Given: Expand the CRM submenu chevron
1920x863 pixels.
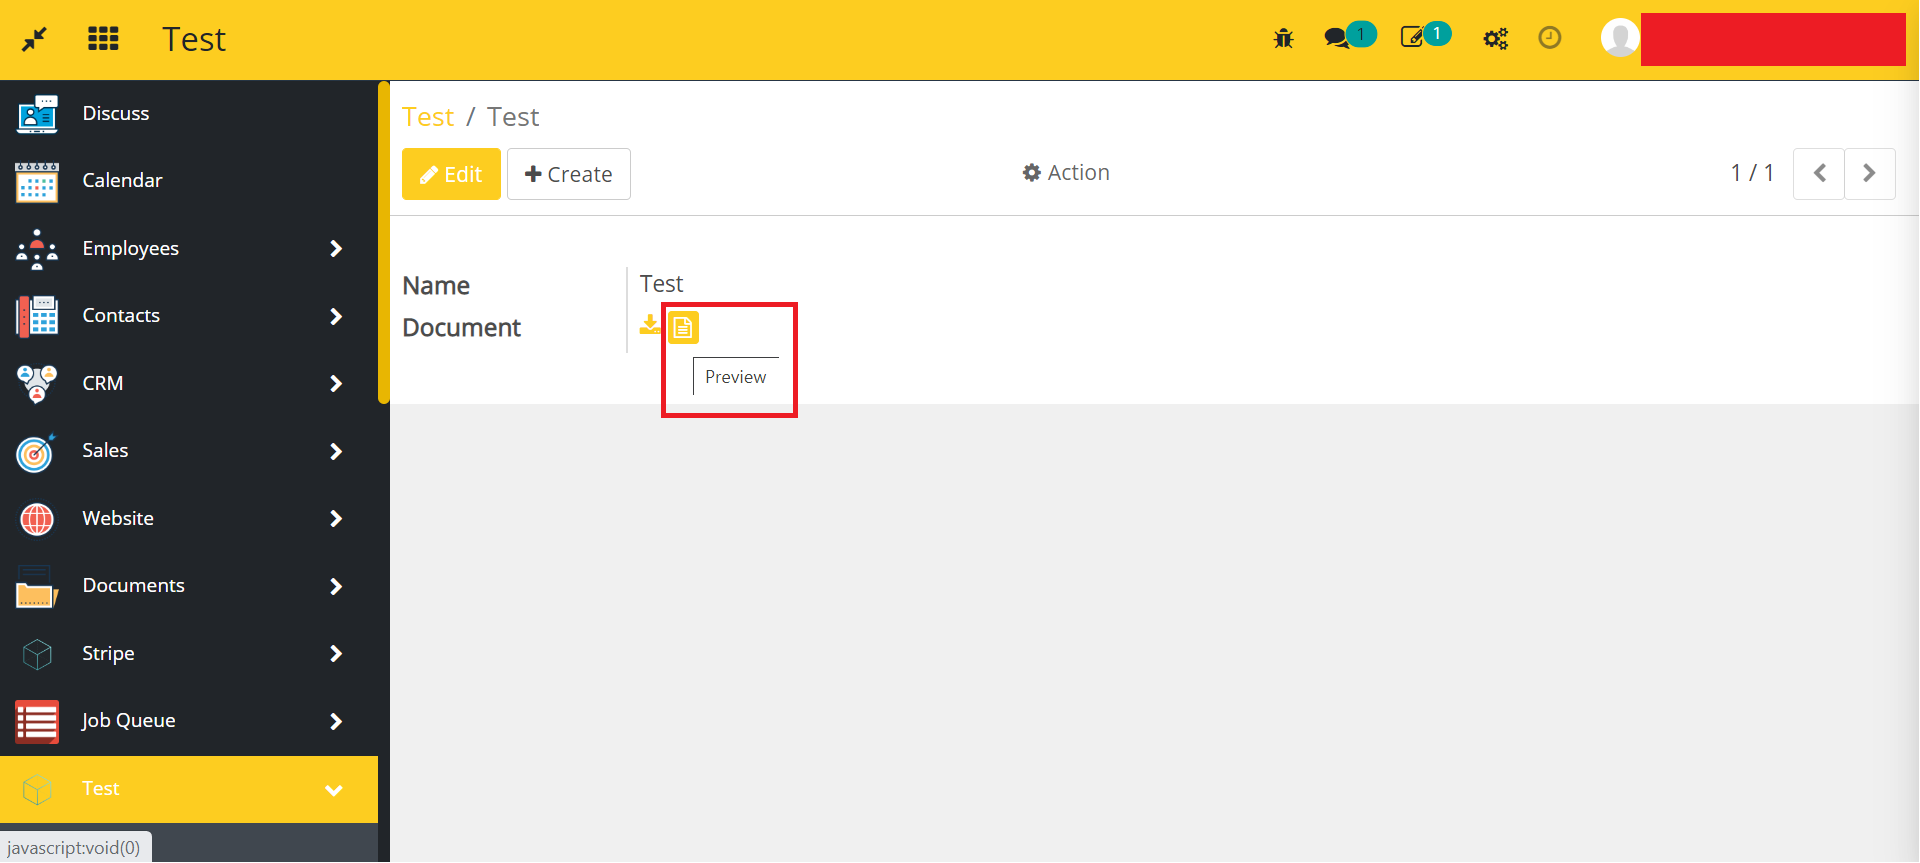Looking at the screenshot, I should tap(336, 384).
